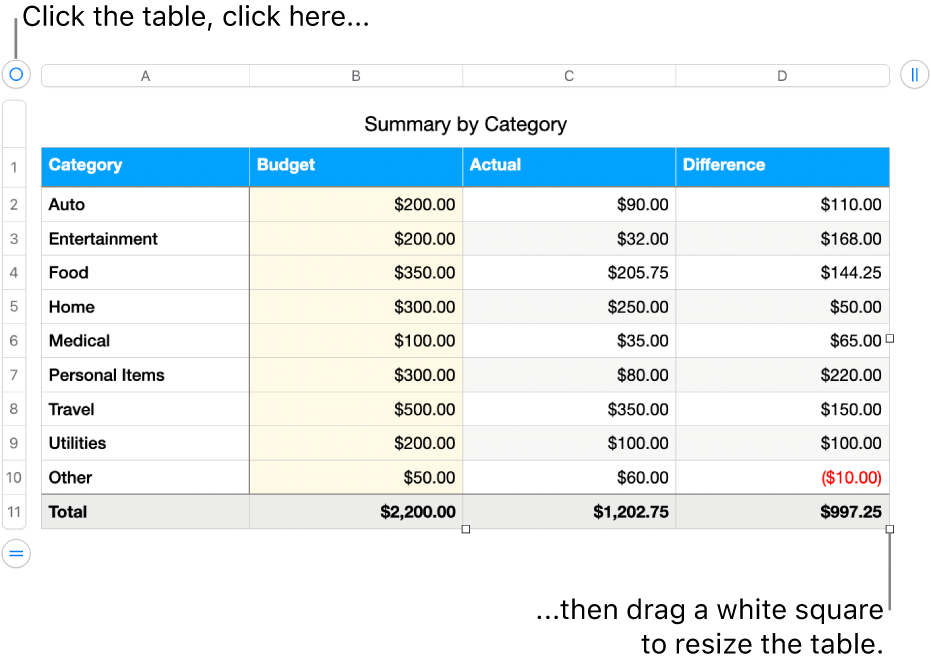931x670 pixels.
Task: Click the Category header cell
Action: point(145,166)
